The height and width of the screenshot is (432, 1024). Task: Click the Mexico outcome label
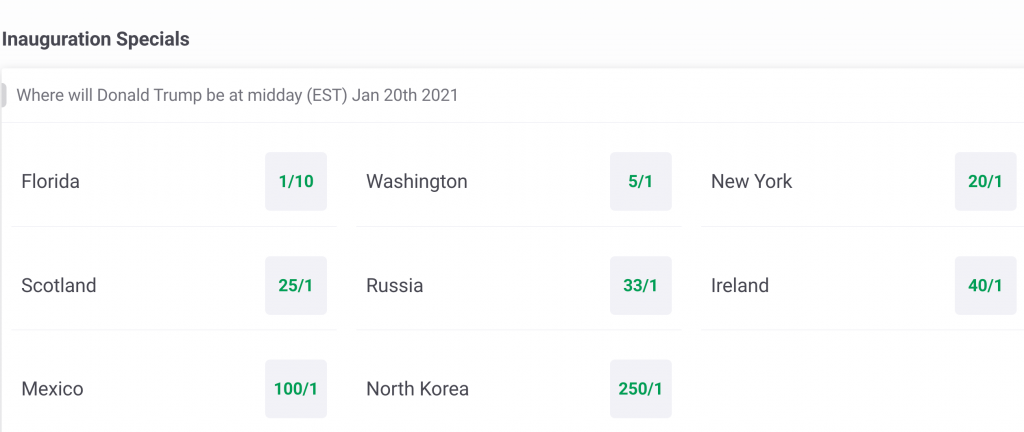coord(52,389)
